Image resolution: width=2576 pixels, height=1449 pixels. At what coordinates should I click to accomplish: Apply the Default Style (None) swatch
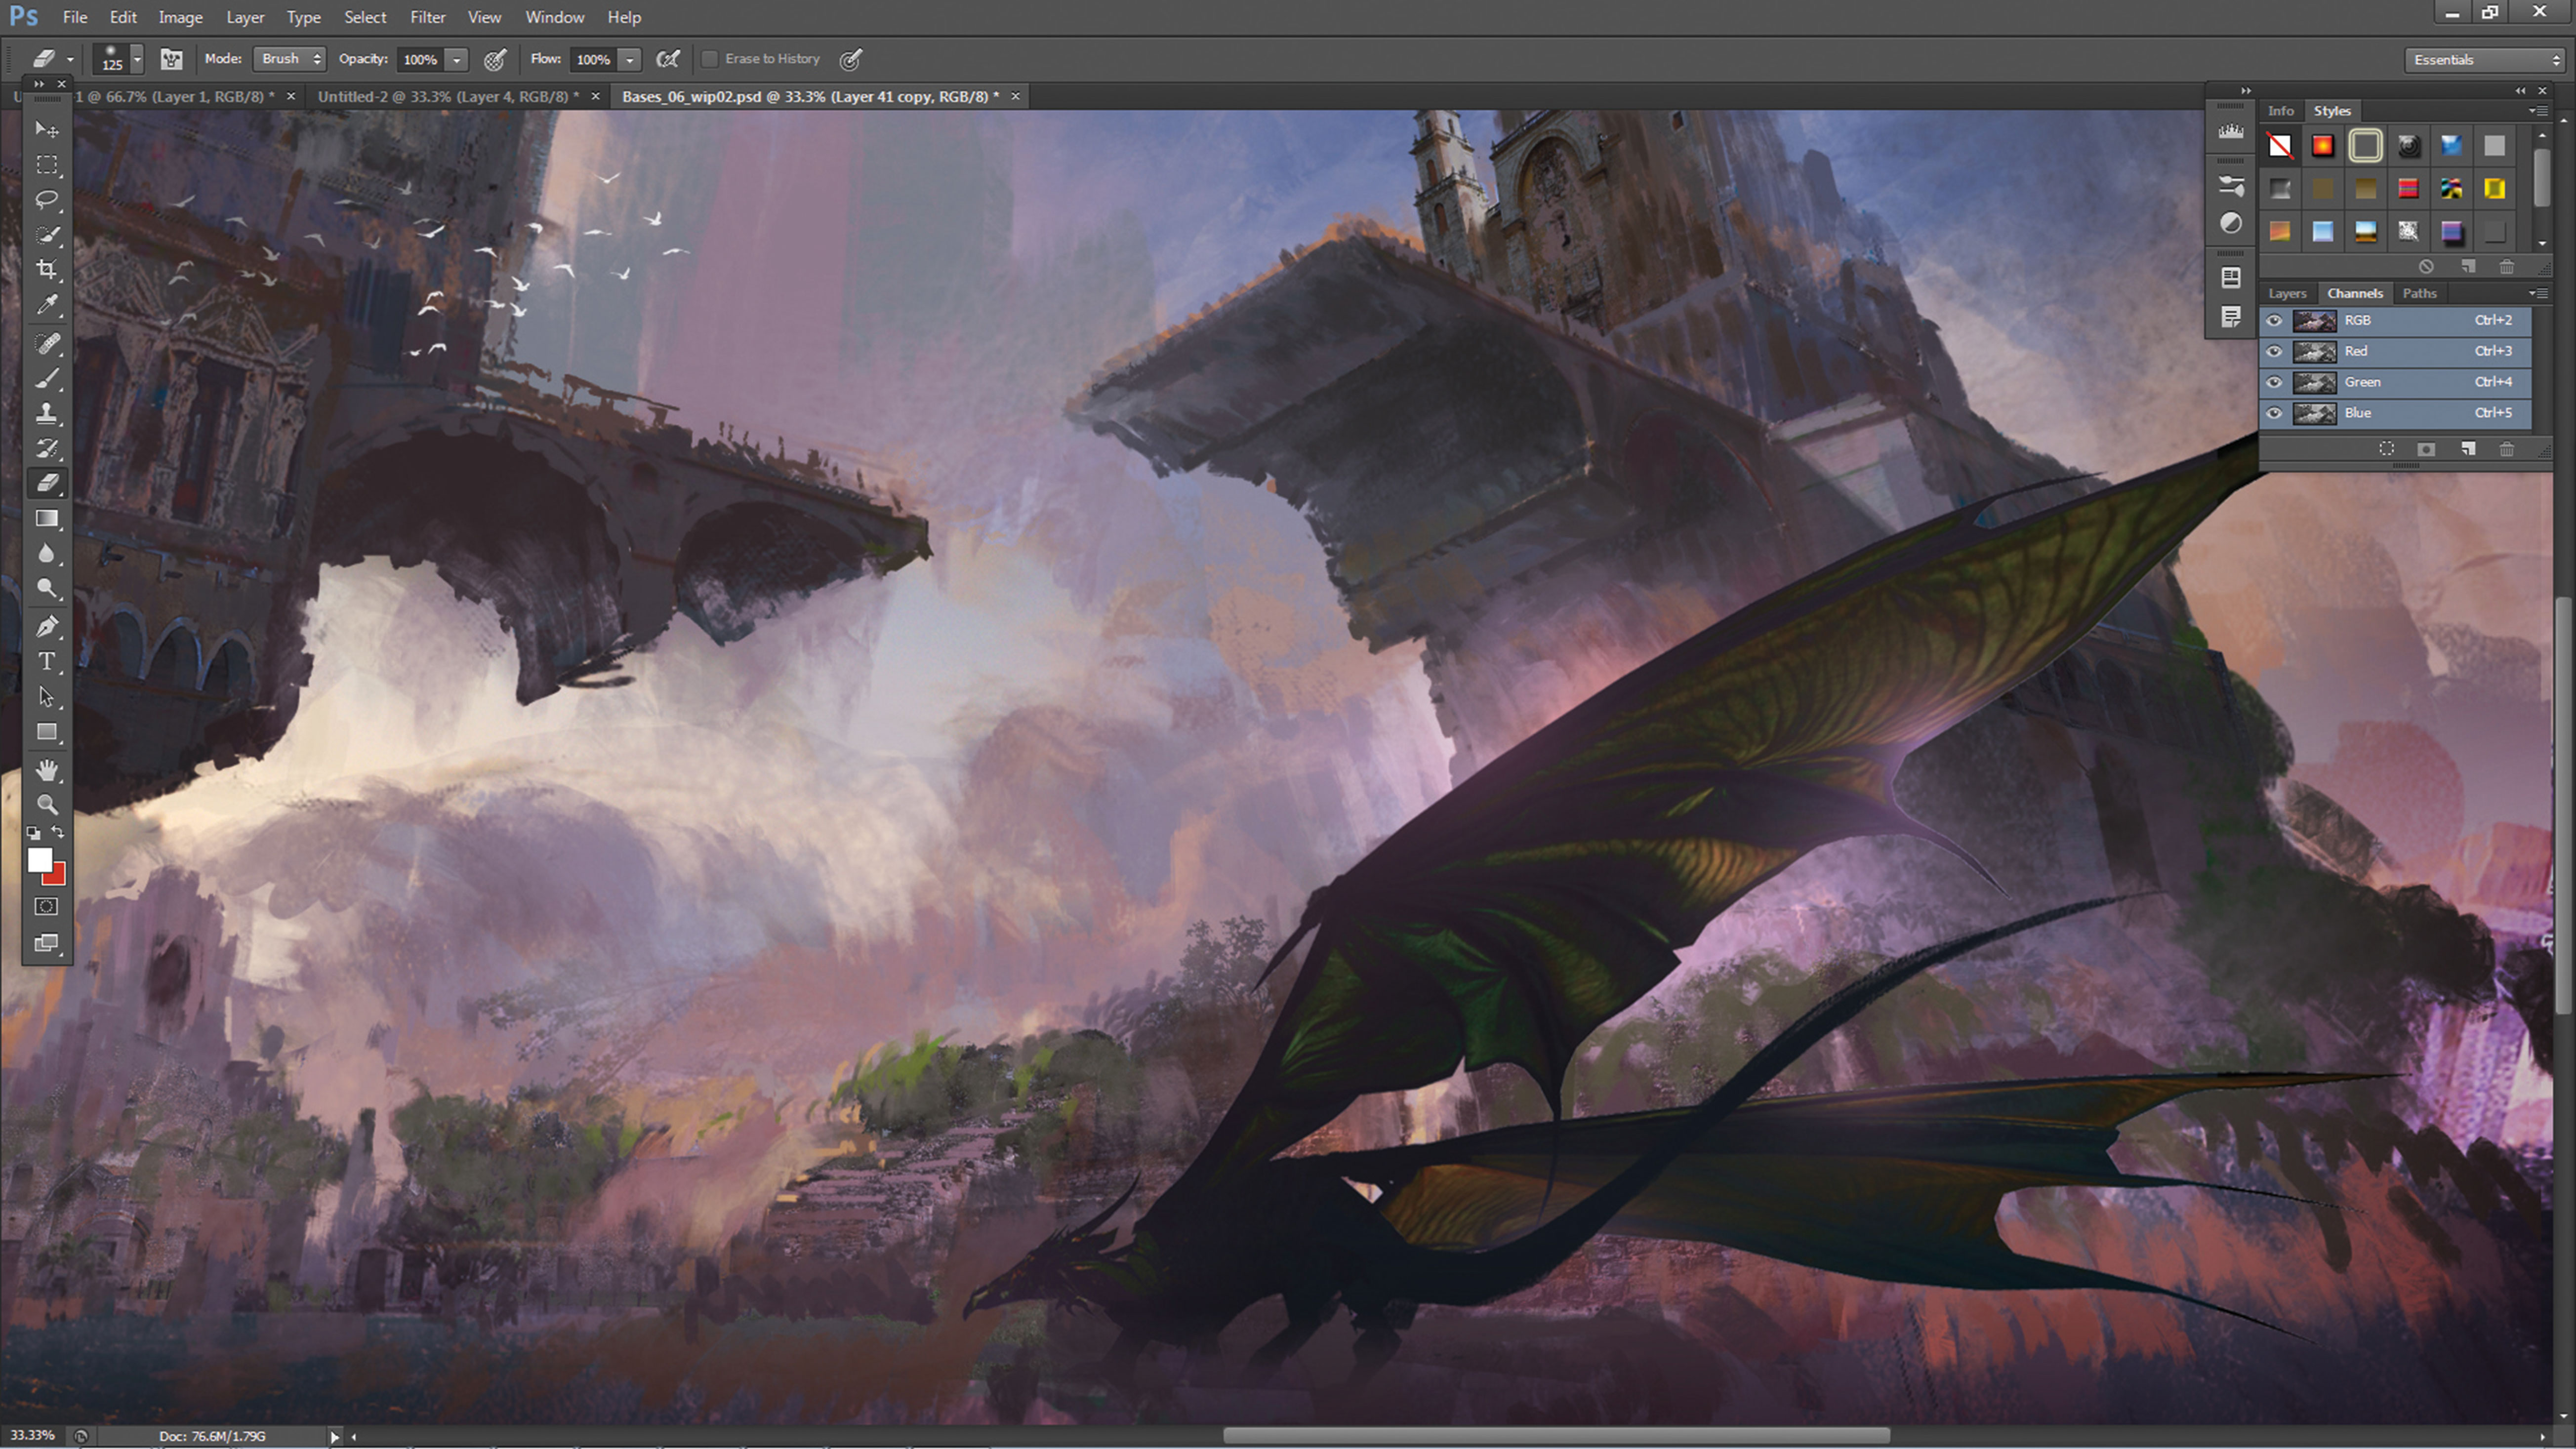tap(2280, 146)
